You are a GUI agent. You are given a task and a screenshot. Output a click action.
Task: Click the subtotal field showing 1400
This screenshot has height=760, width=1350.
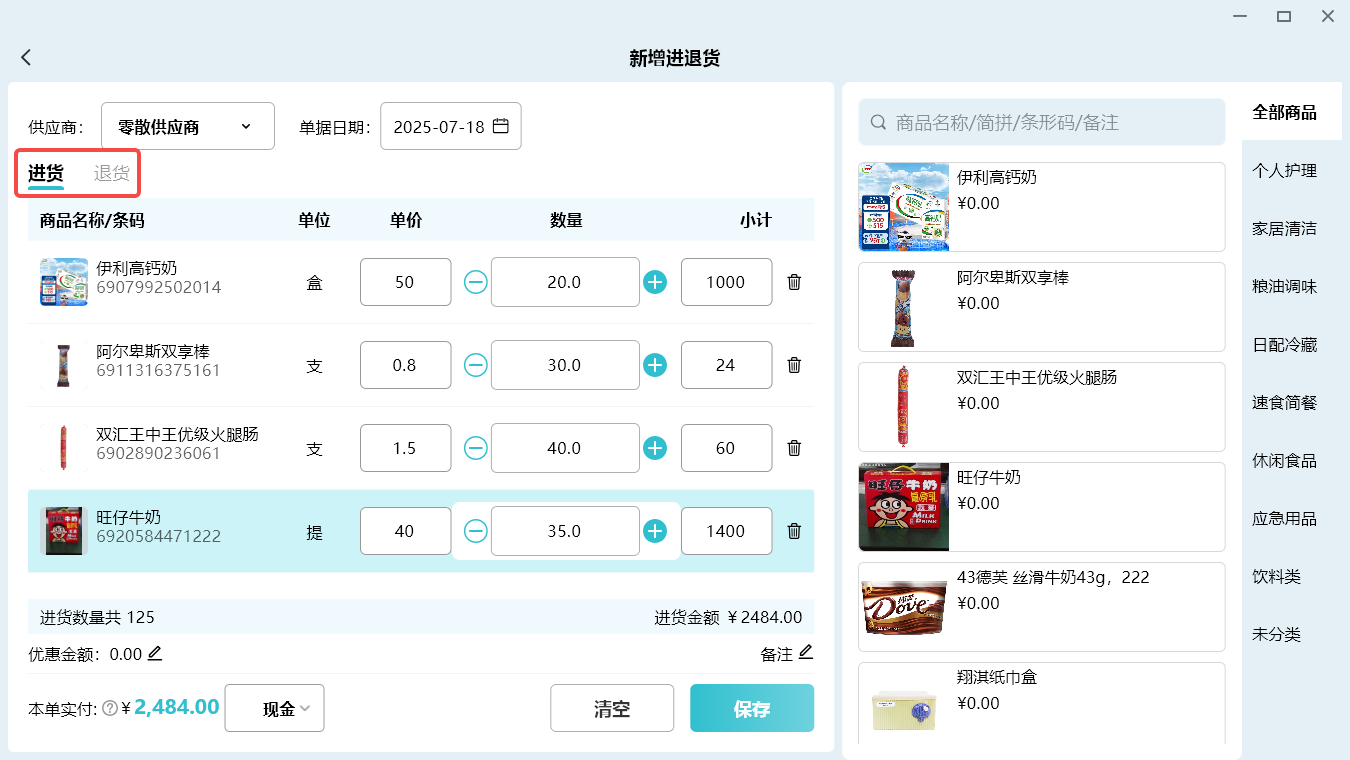click(726, 531)
